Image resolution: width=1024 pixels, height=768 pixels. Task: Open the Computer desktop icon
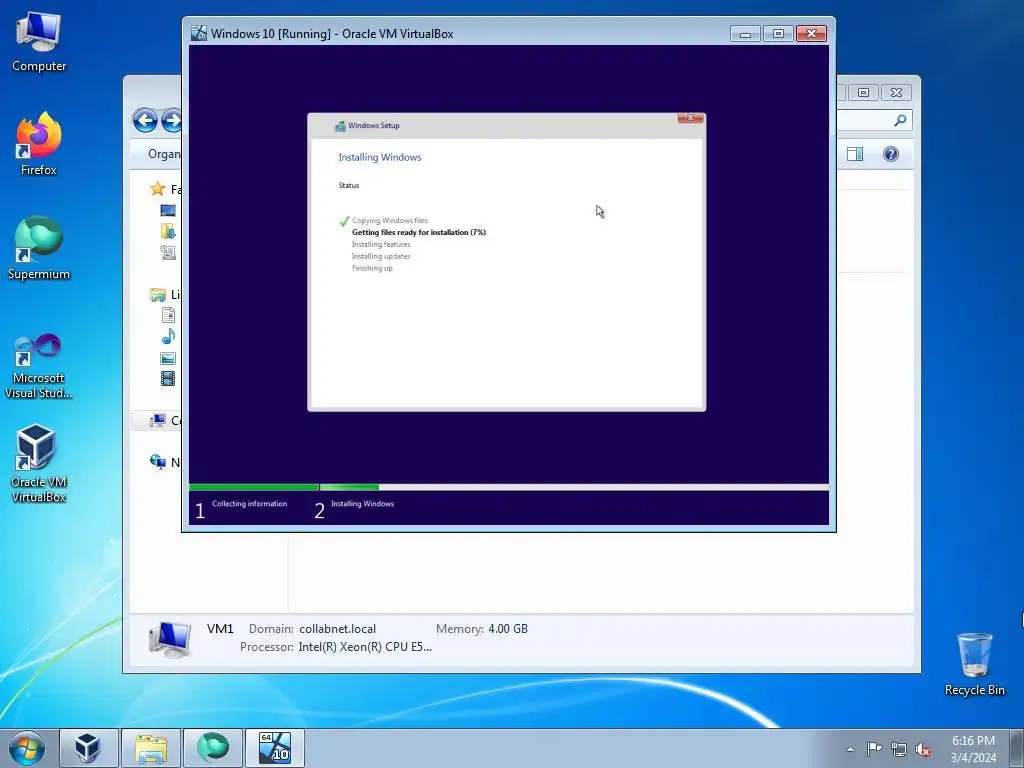39,42
